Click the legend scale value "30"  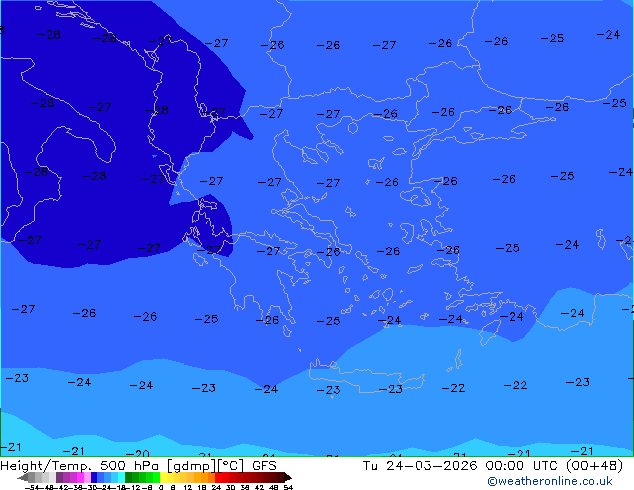coord(230,488)
